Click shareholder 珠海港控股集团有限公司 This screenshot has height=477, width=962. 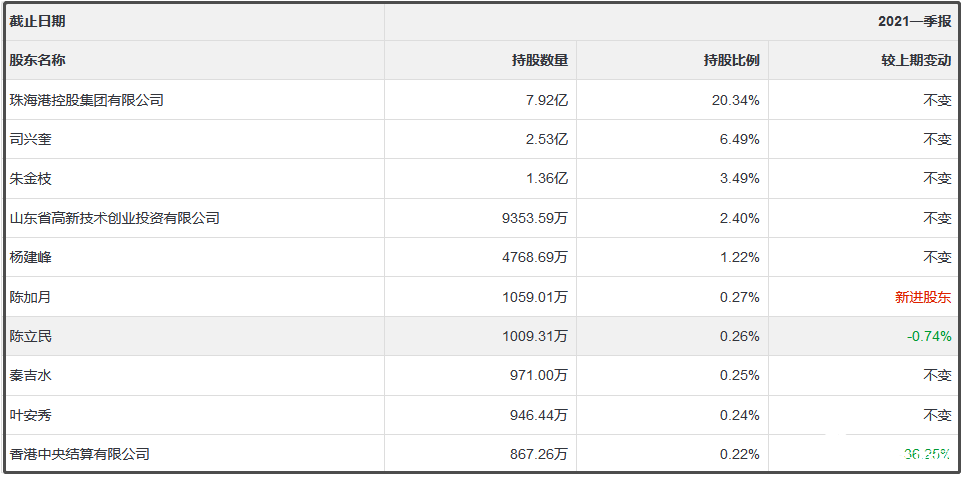(86, 100)
